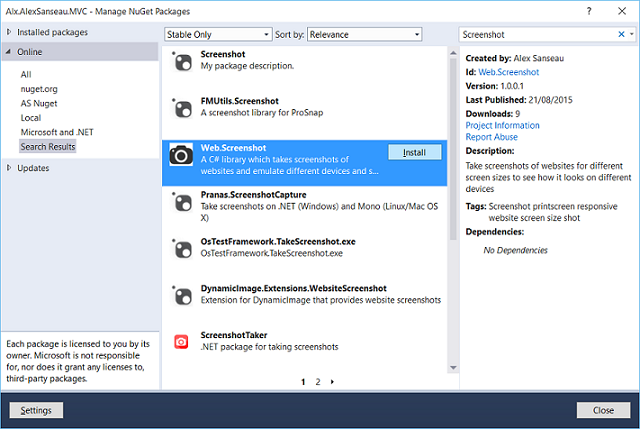This screenshot has width=640, height=429.
Task: Click the Last Published date 21/08/2015
Action: pos(550,100)
